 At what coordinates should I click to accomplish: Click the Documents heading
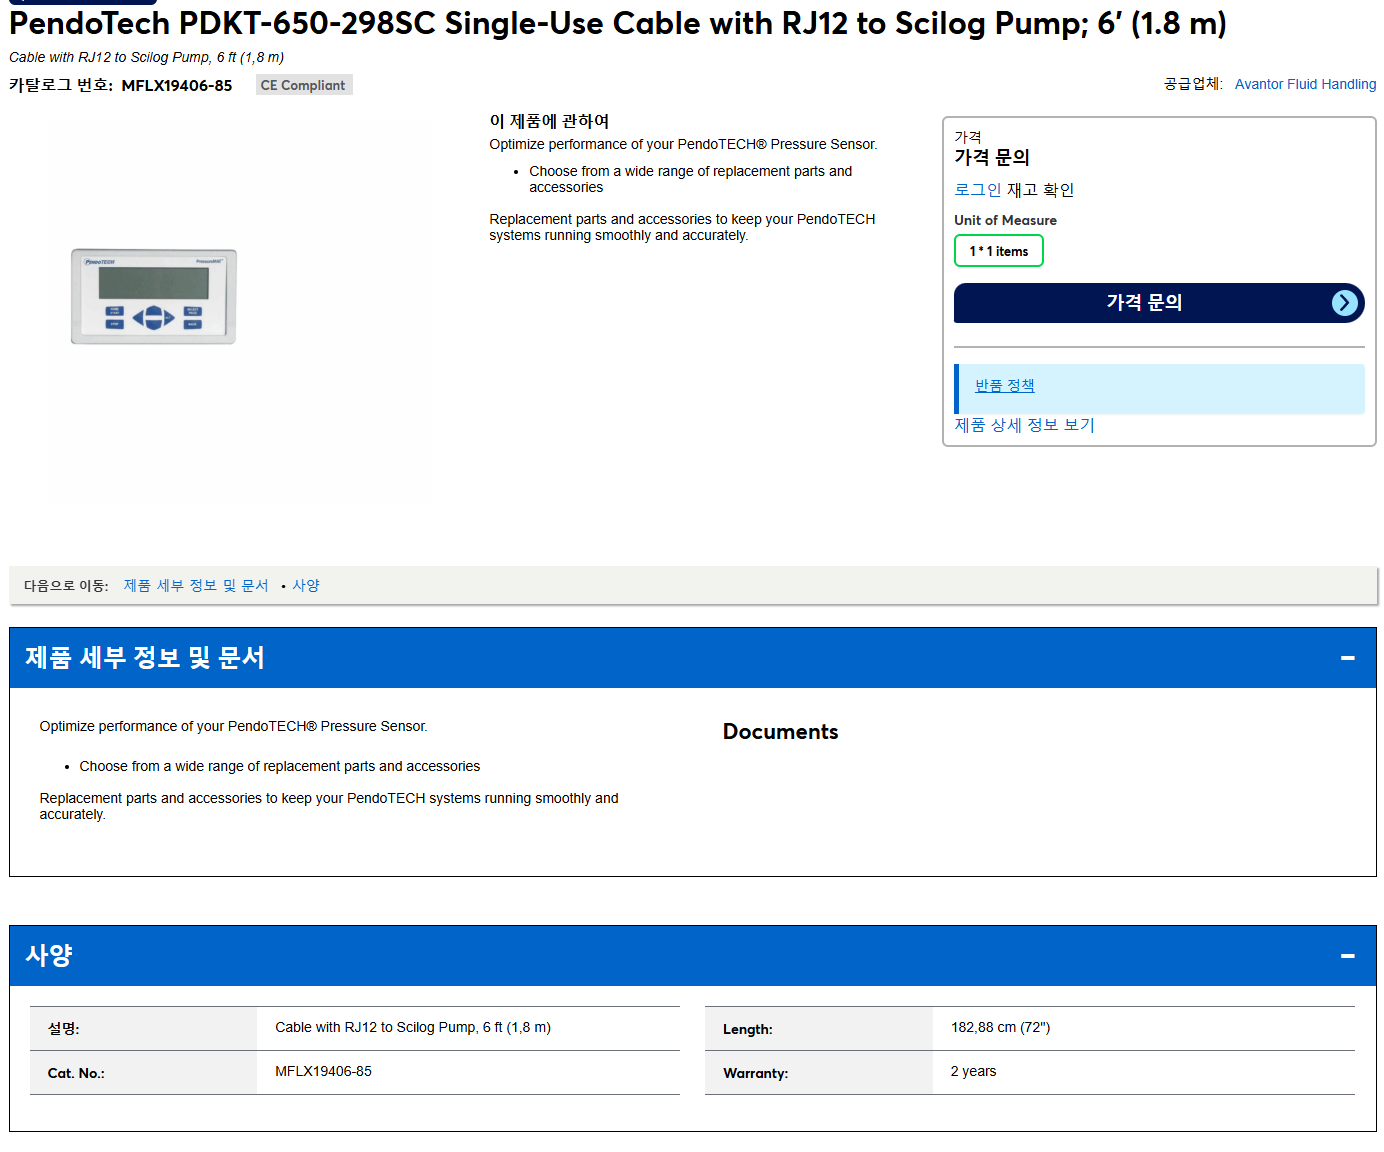(x=780, y=732)
